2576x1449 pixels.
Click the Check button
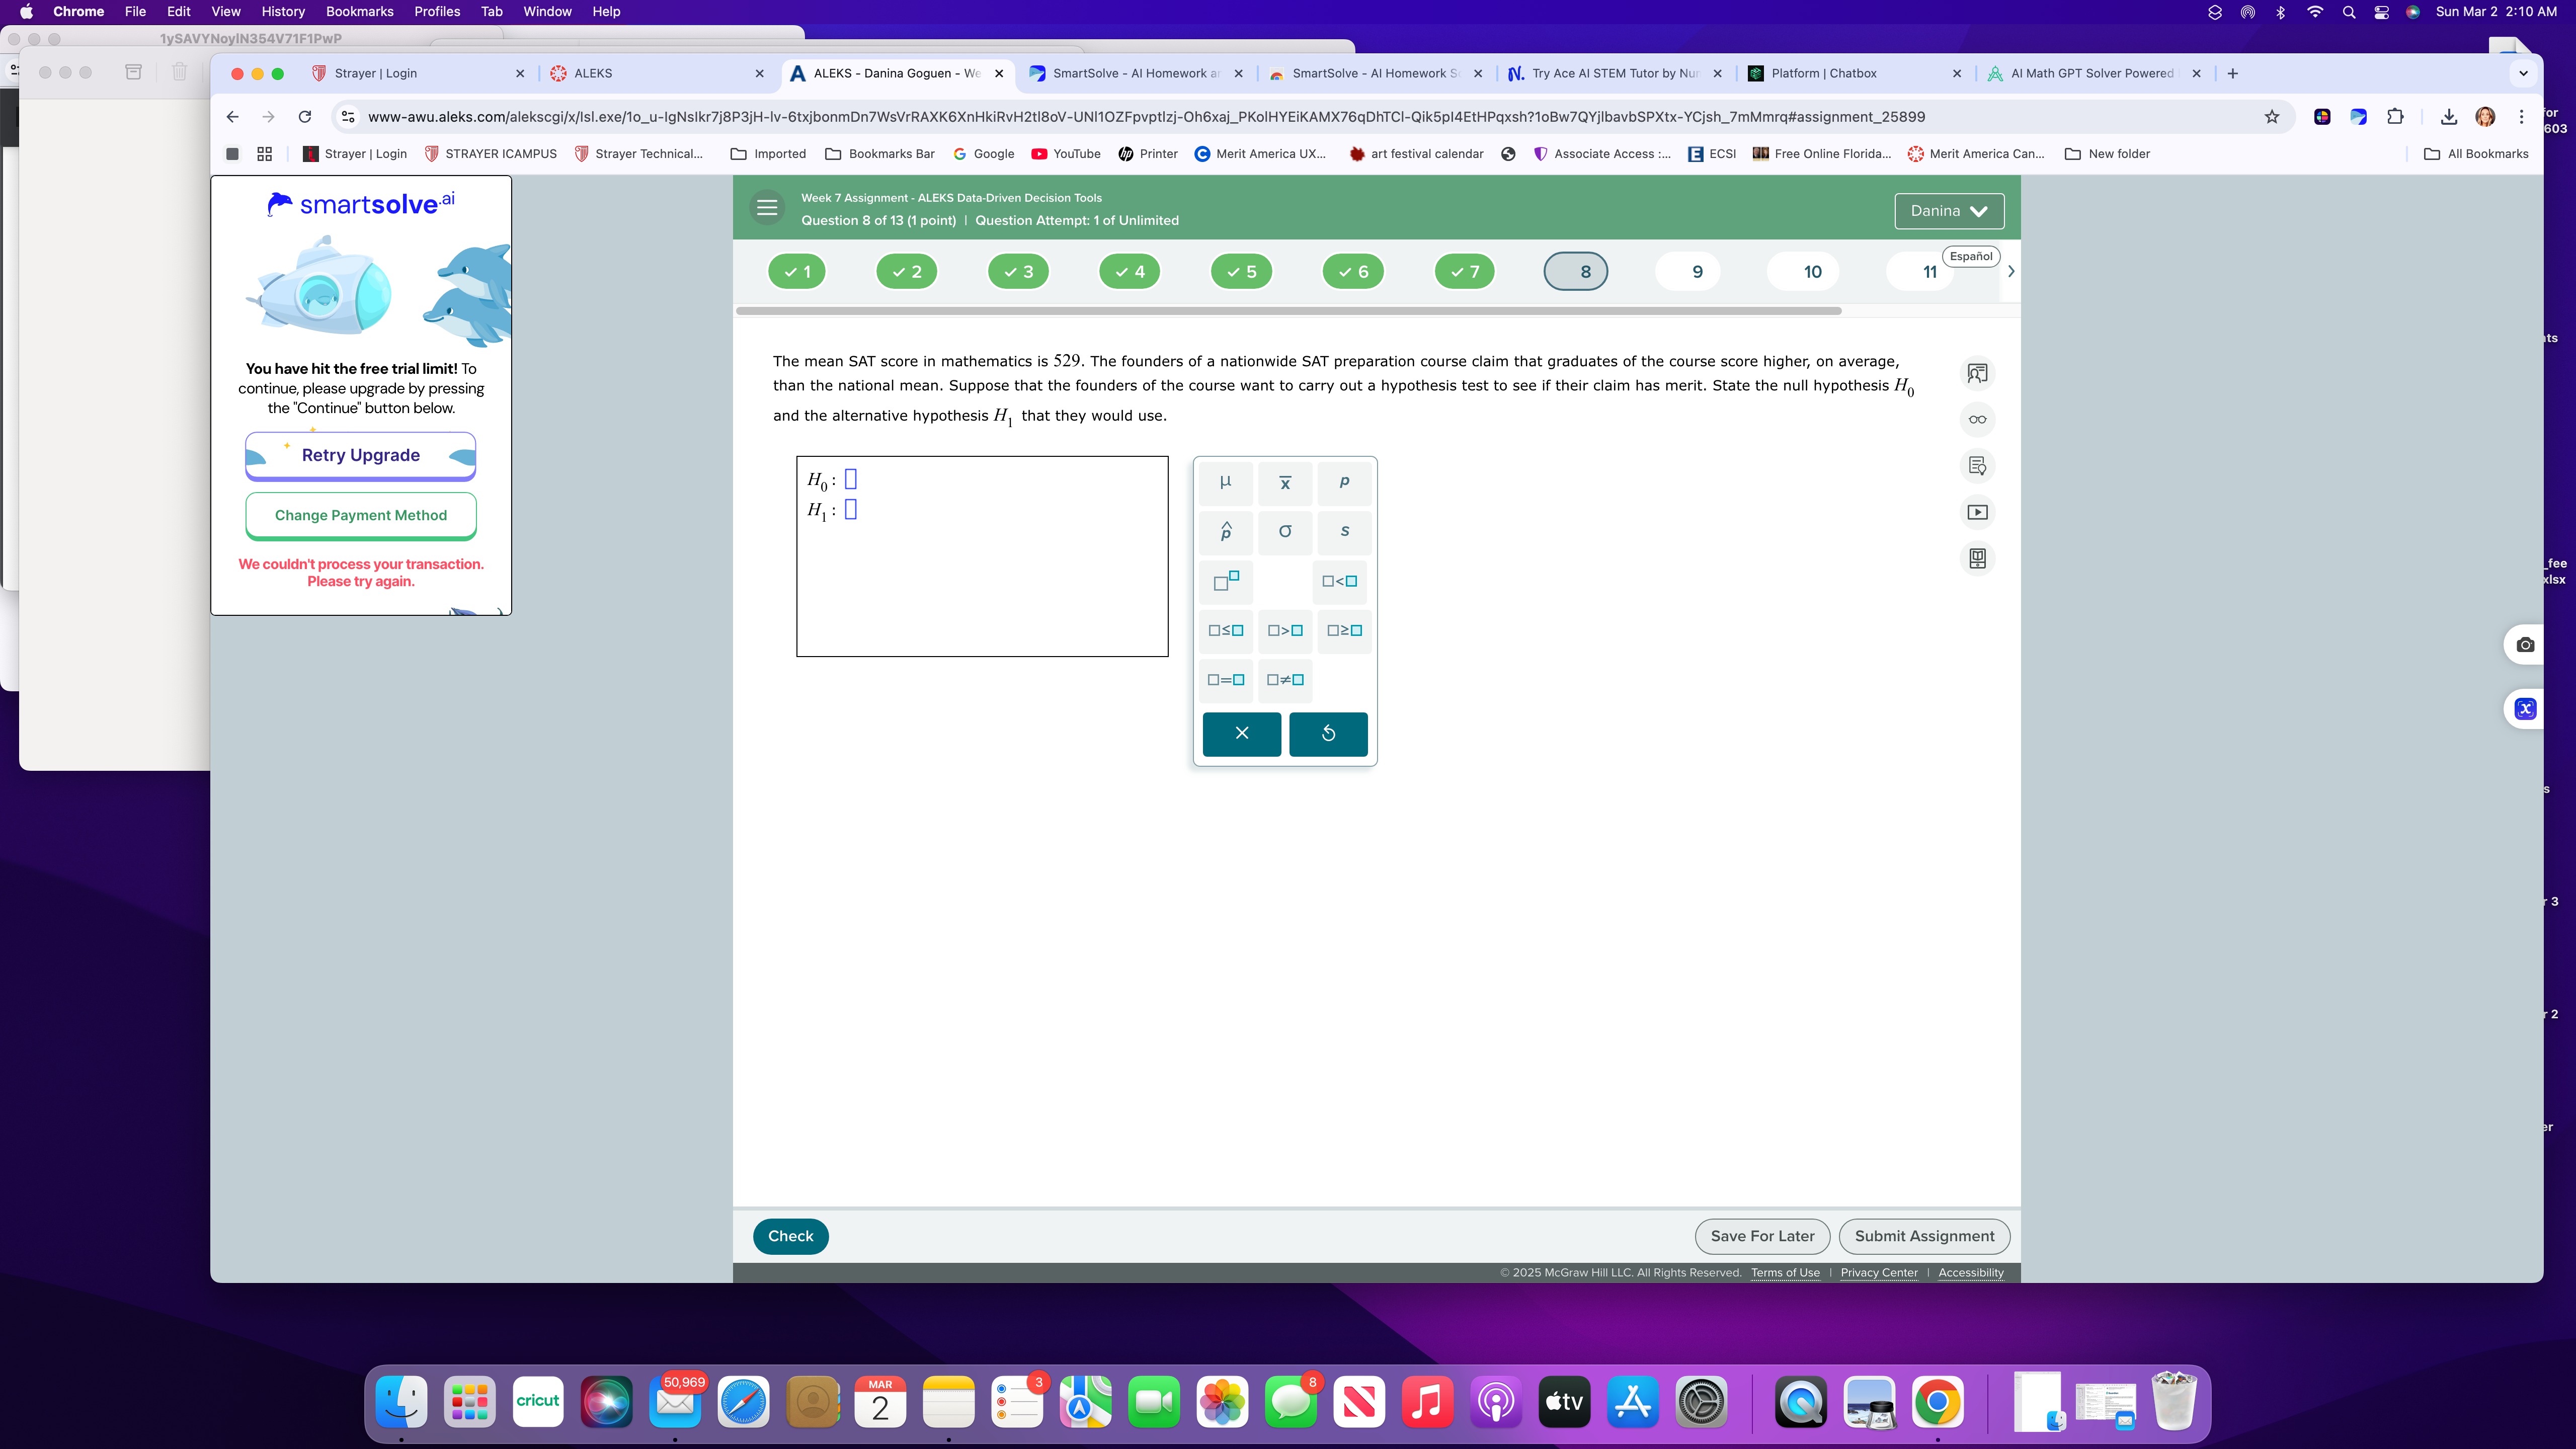[791, 1236]
